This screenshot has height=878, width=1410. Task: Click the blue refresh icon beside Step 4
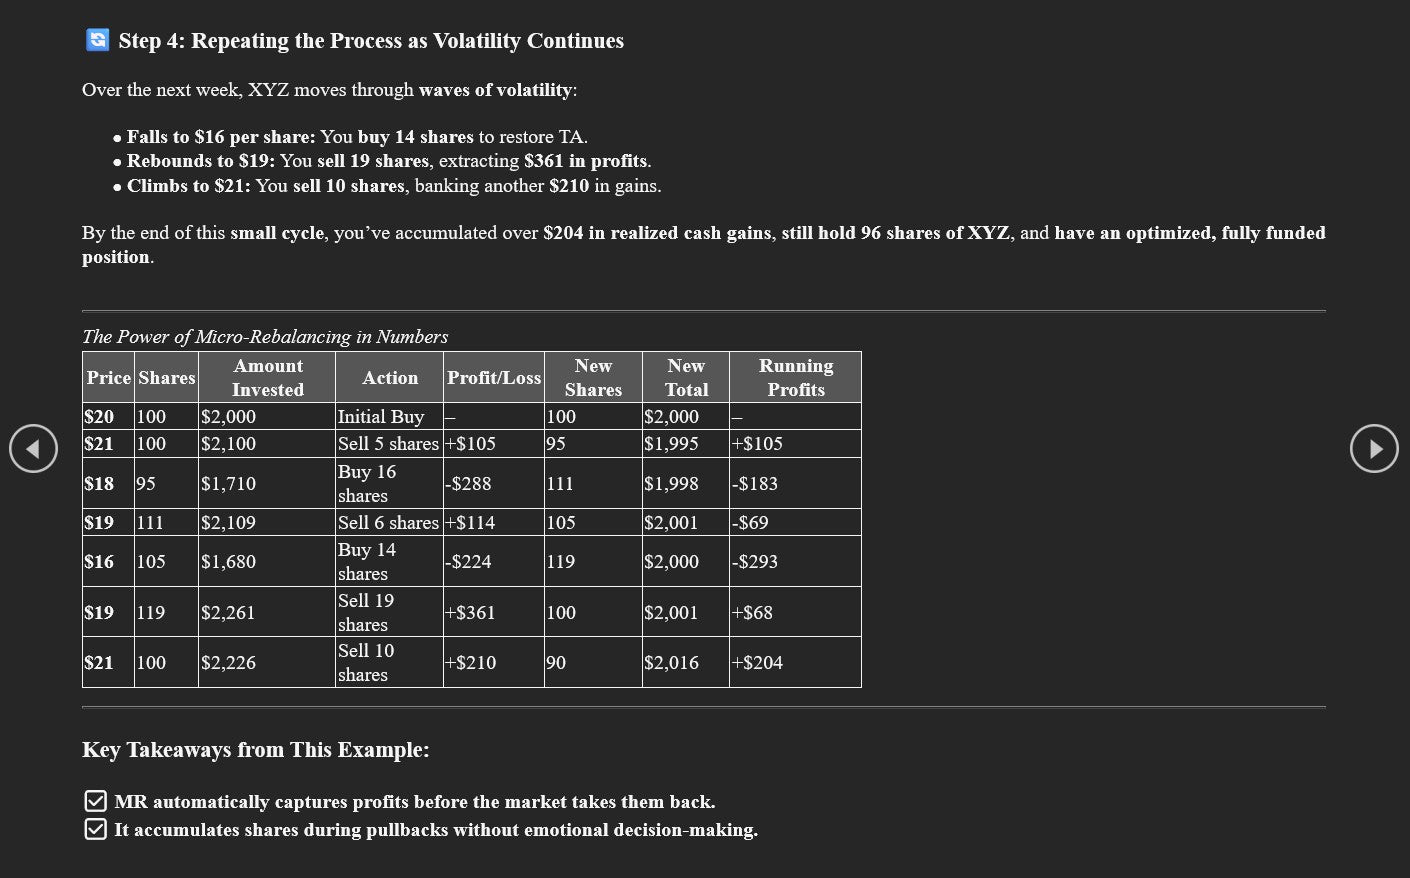[97, 40]
